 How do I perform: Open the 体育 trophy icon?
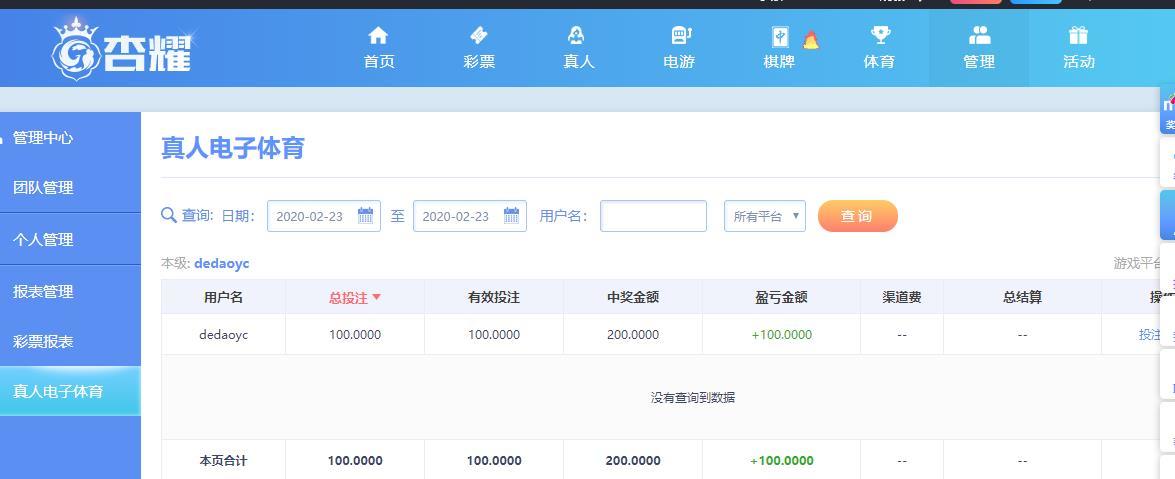879,36
